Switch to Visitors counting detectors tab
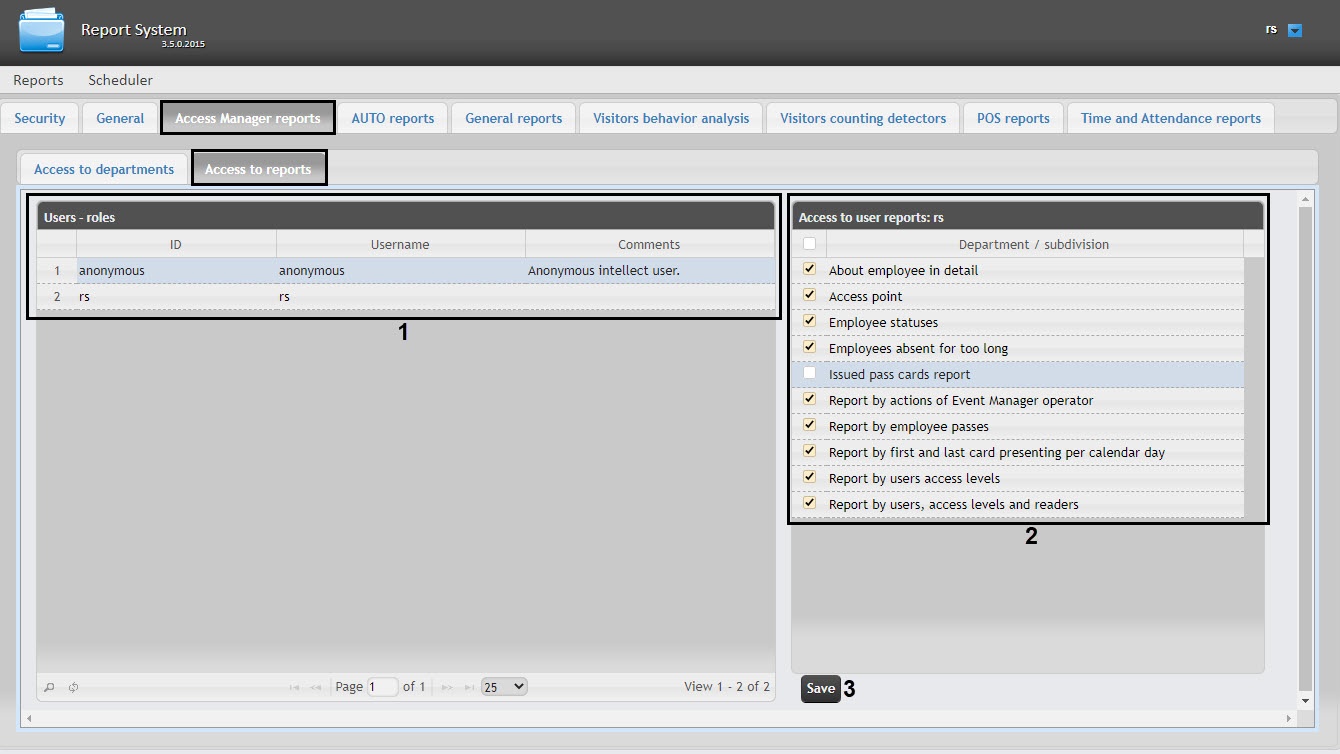1340x754 pixels. pos(863,118)
